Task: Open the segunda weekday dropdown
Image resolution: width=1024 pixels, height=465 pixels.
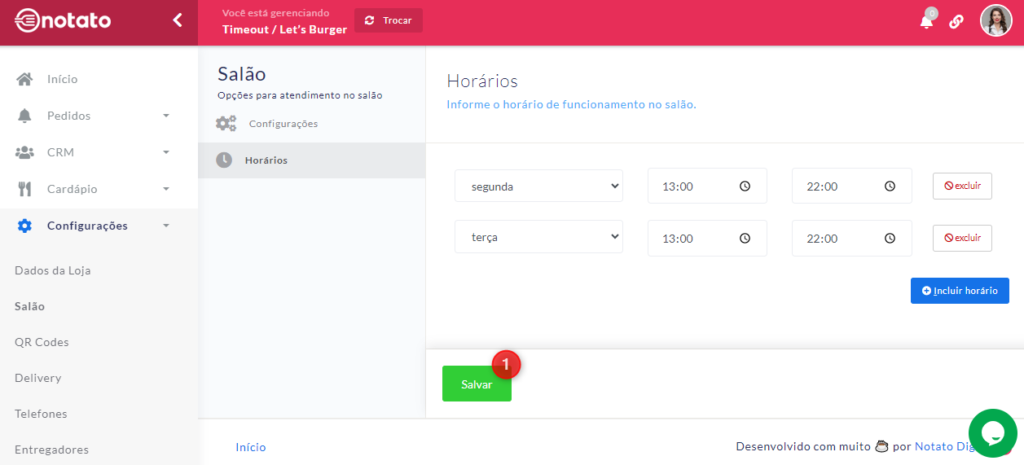Action: [x=538, y=186]
